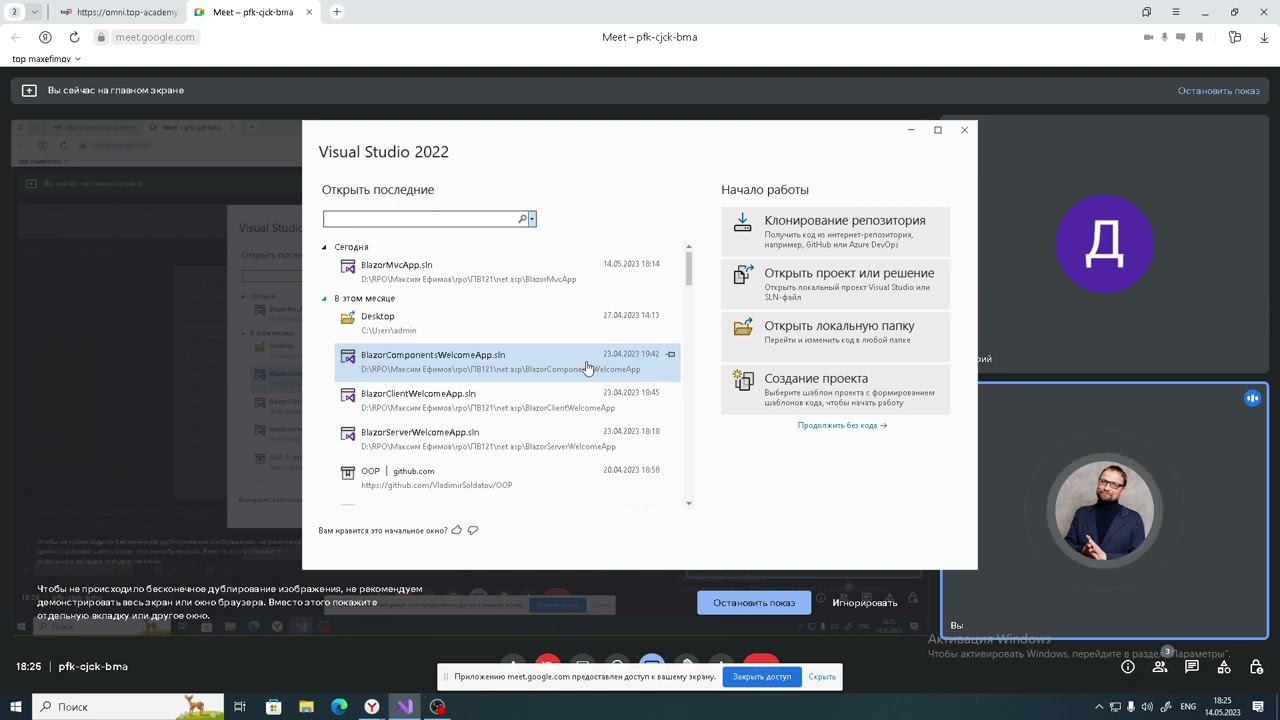Click Открыть локальную папку button
Screen dimensions: 1280x720
click(835, 337)
